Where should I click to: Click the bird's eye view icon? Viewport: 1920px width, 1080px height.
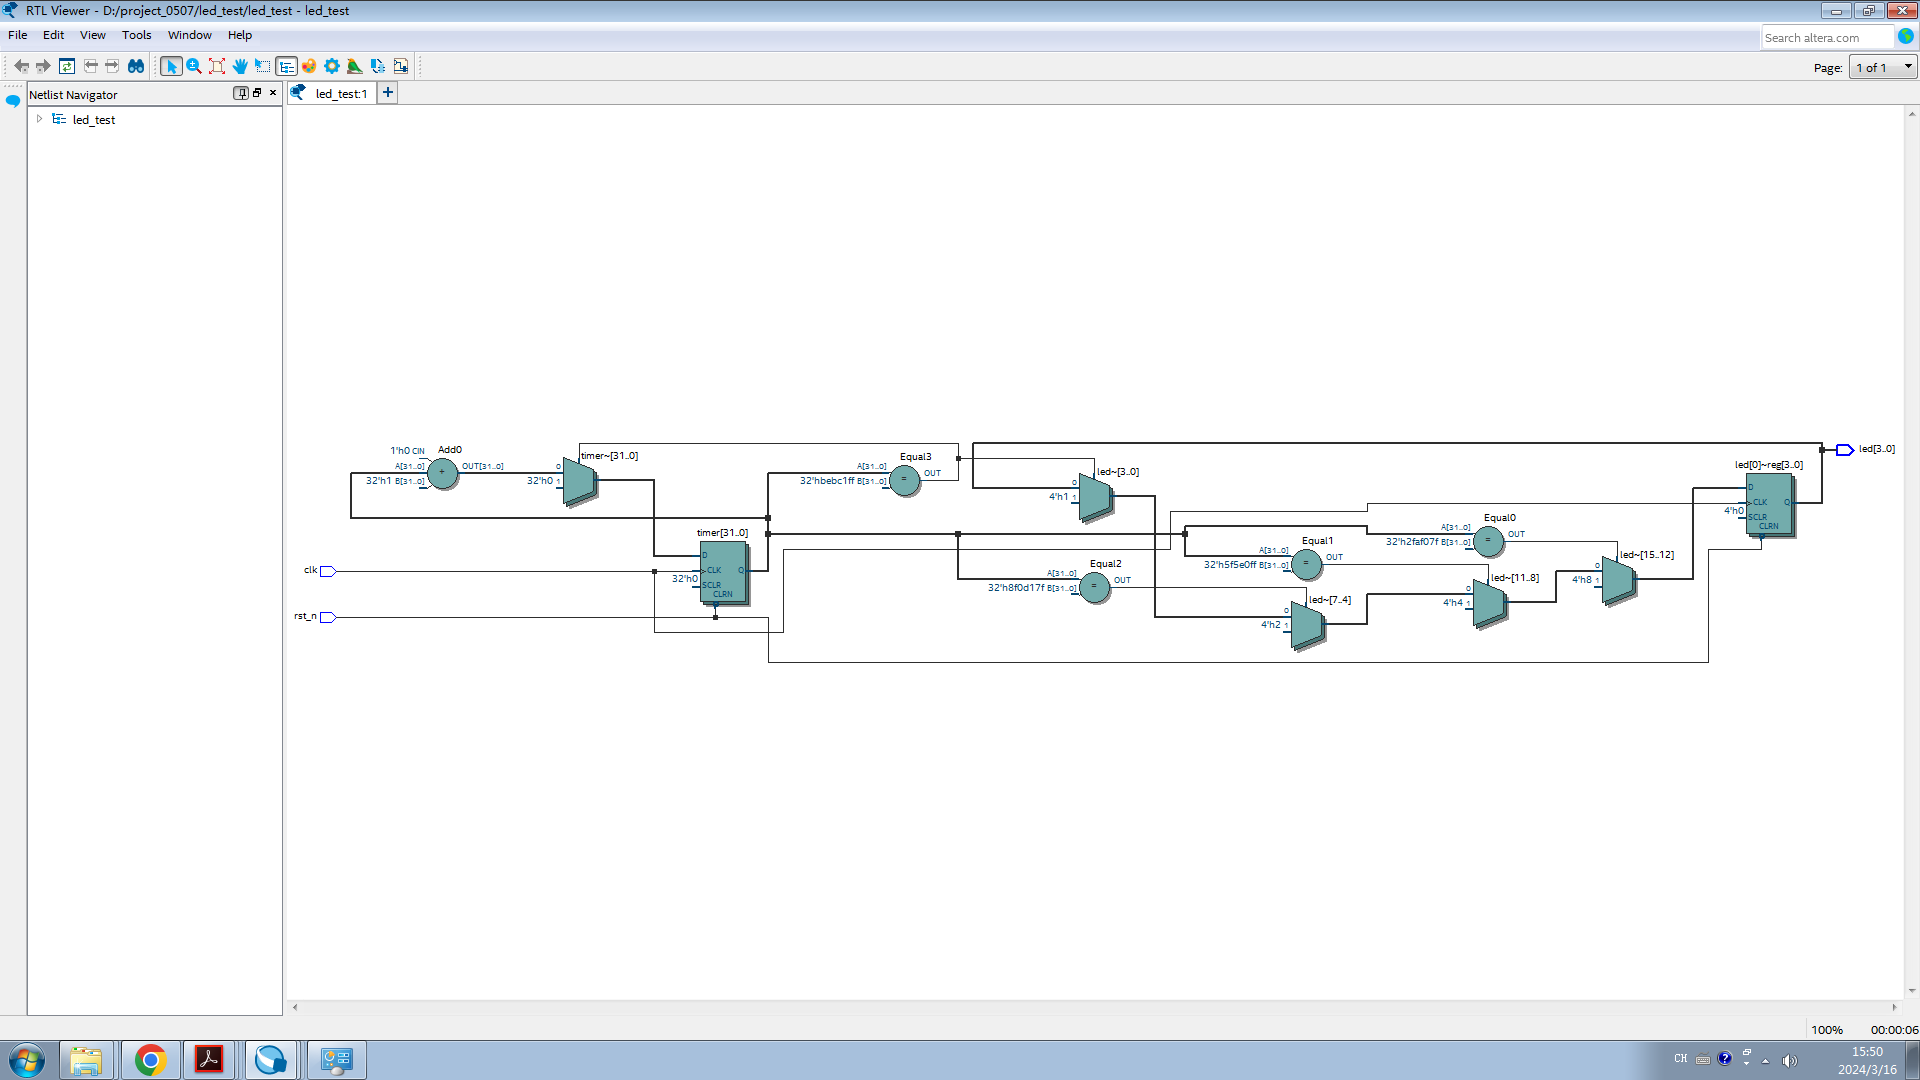click(x=355, y=66)
